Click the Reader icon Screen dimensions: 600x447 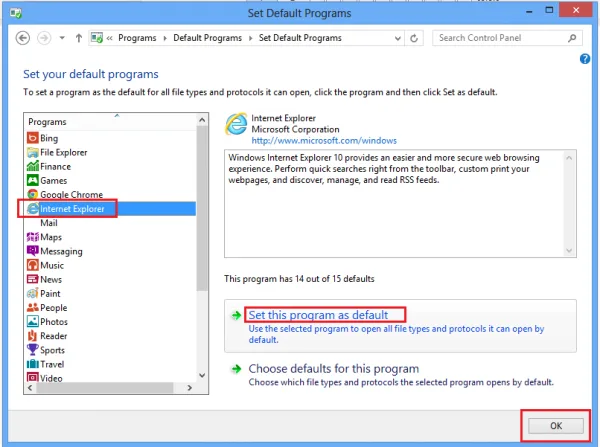[33, 336]
